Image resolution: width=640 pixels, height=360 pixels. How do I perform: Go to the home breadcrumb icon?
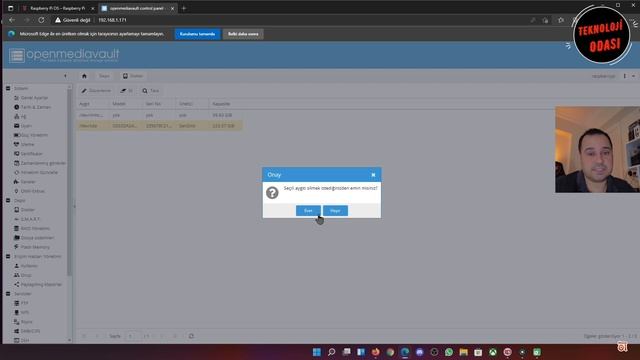coord(84,76)
